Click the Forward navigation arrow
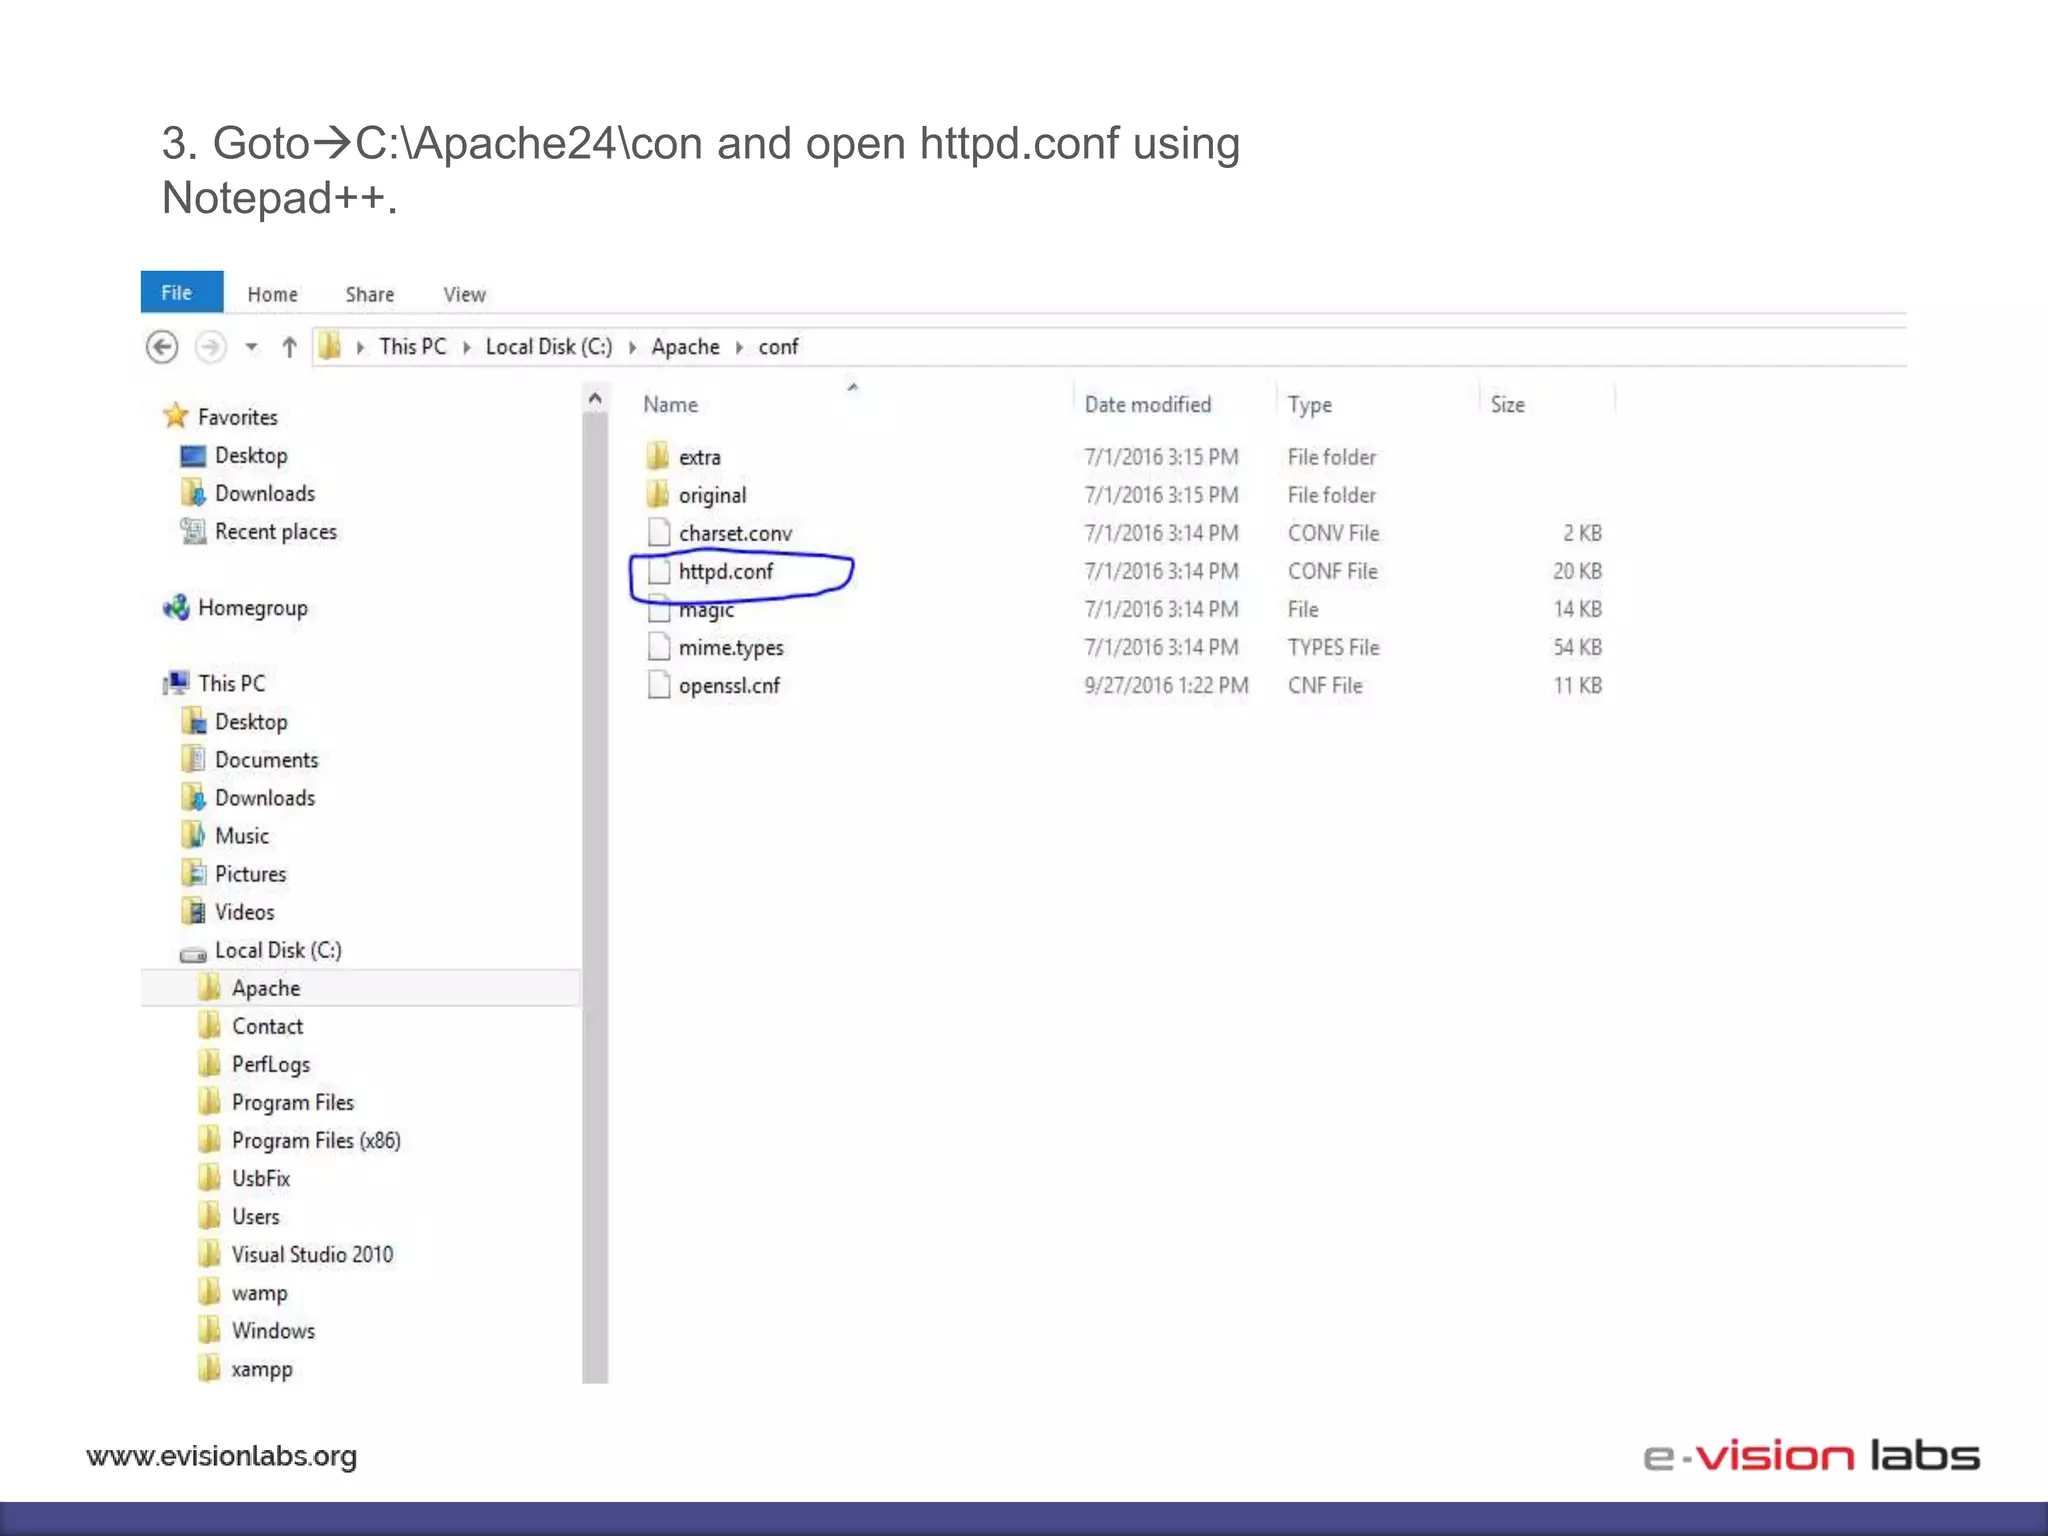 [210, 347]
